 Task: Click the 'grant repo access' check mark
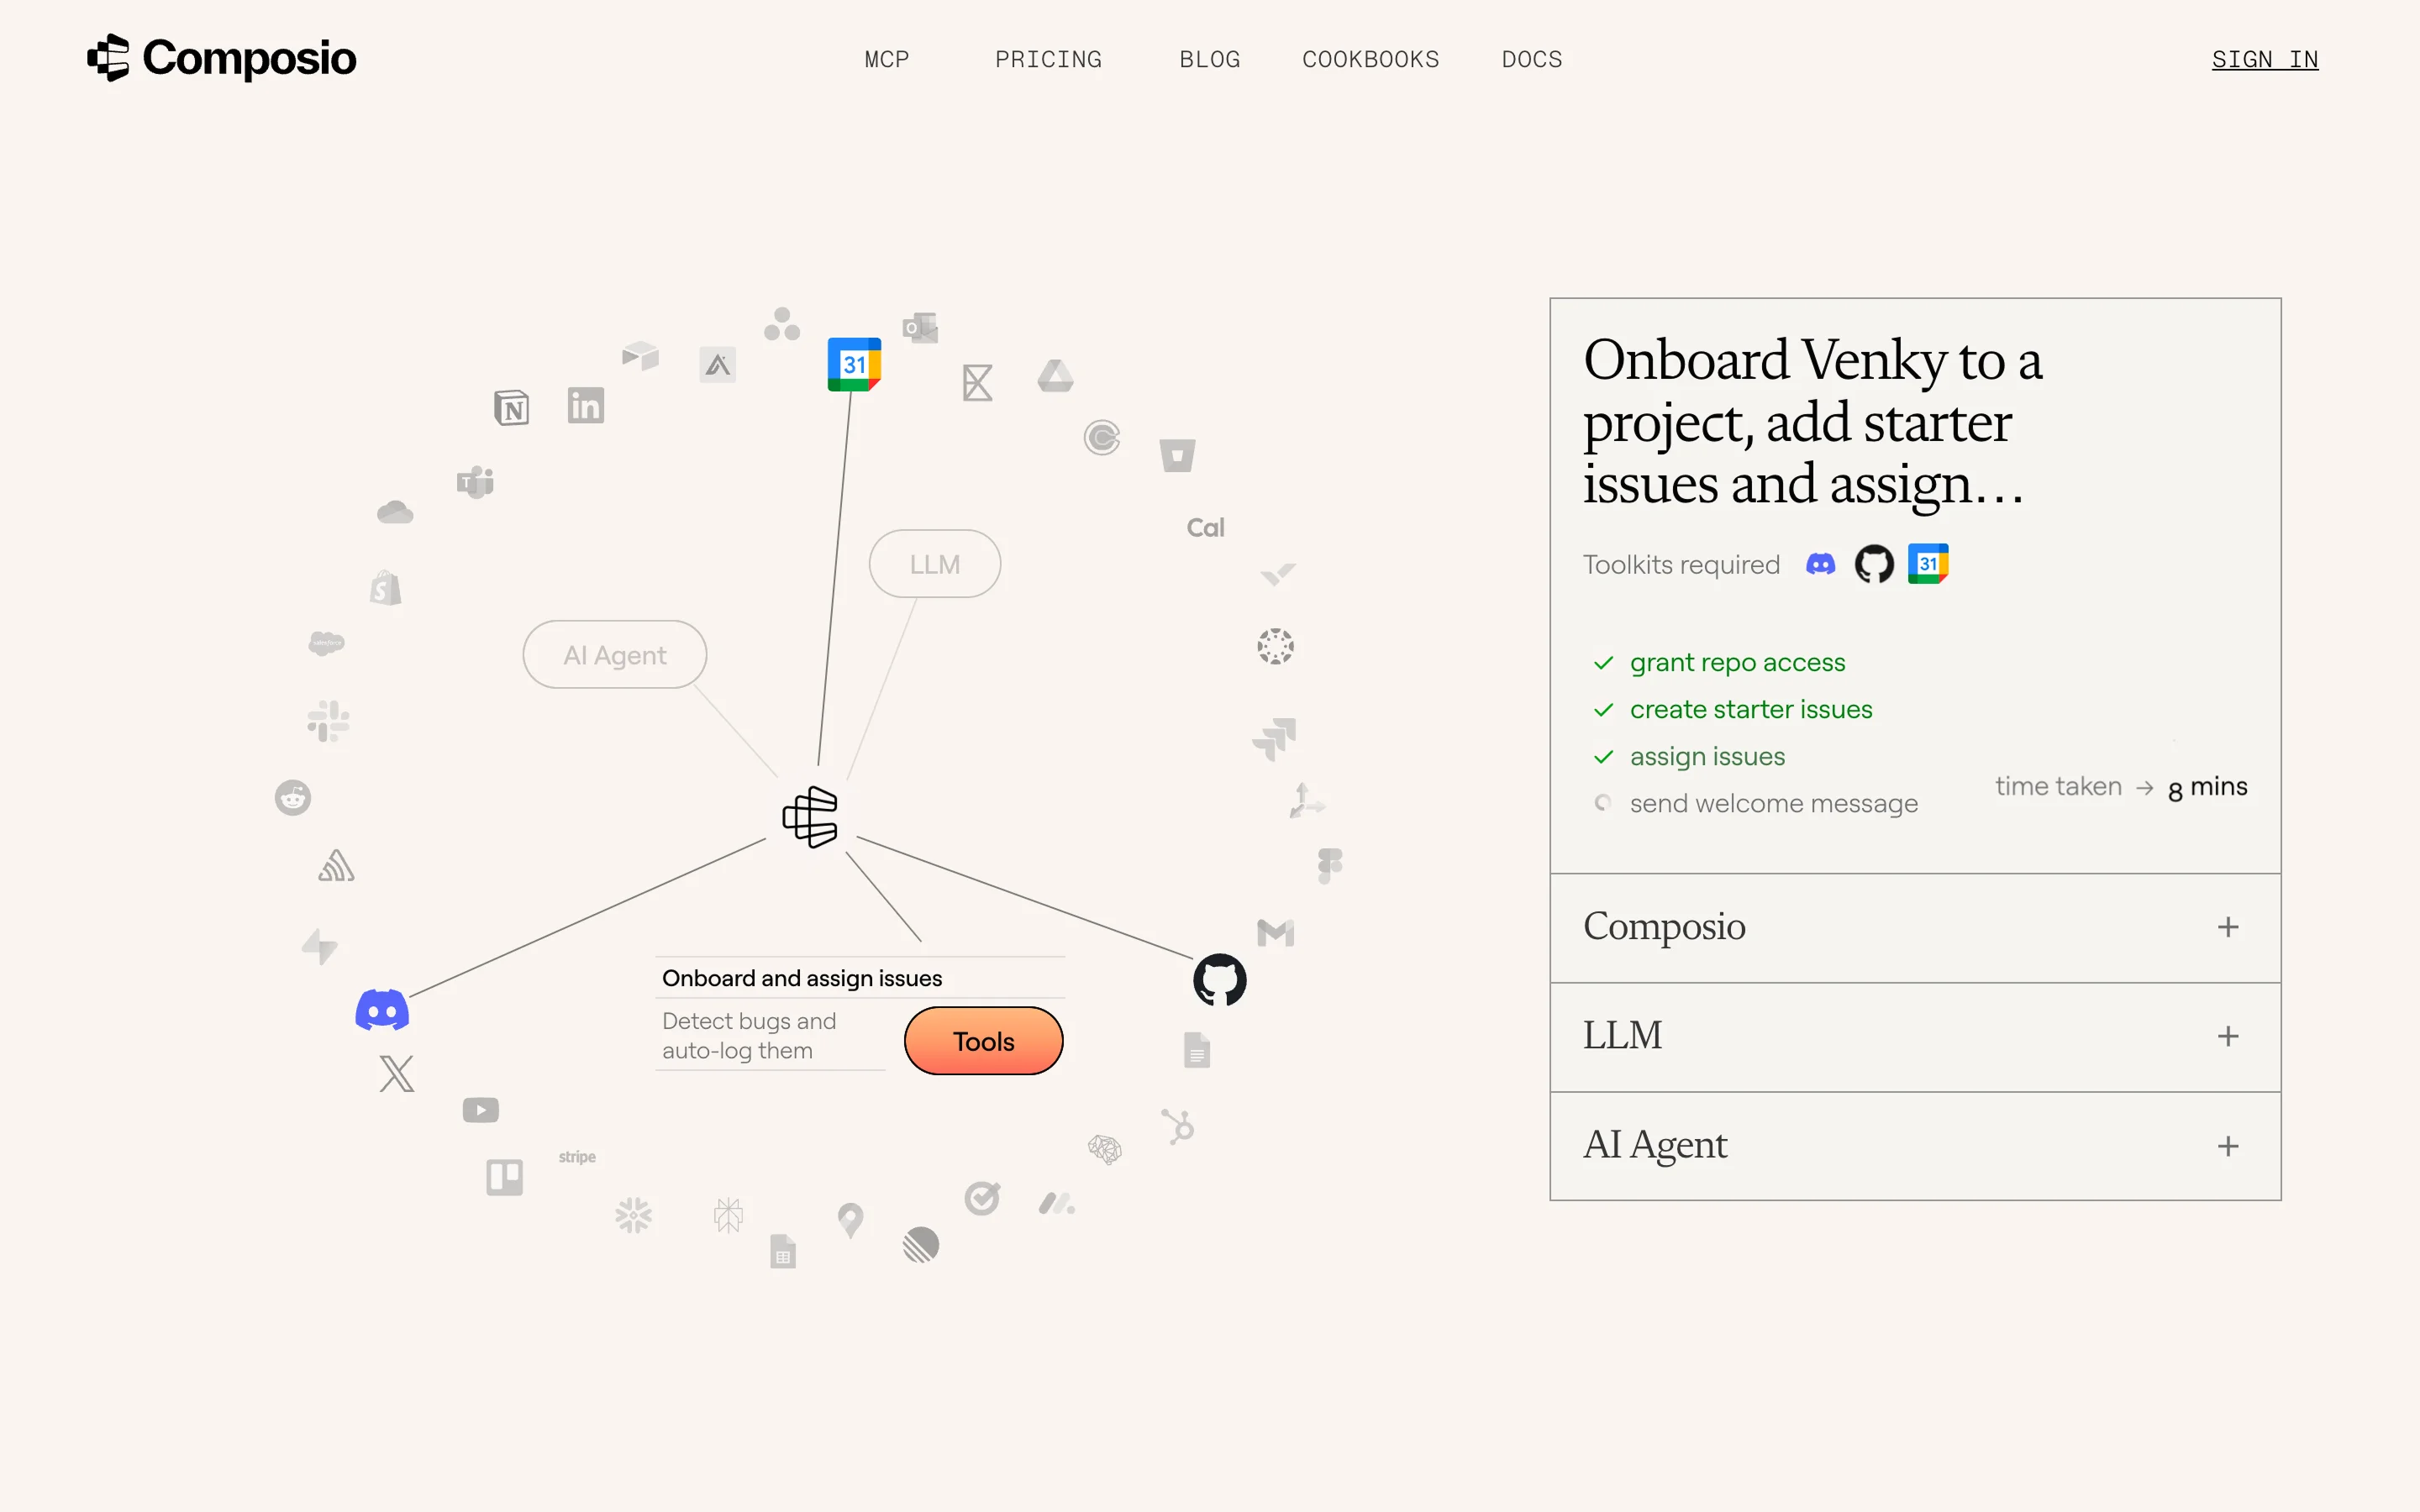(x=1603, y=663)
